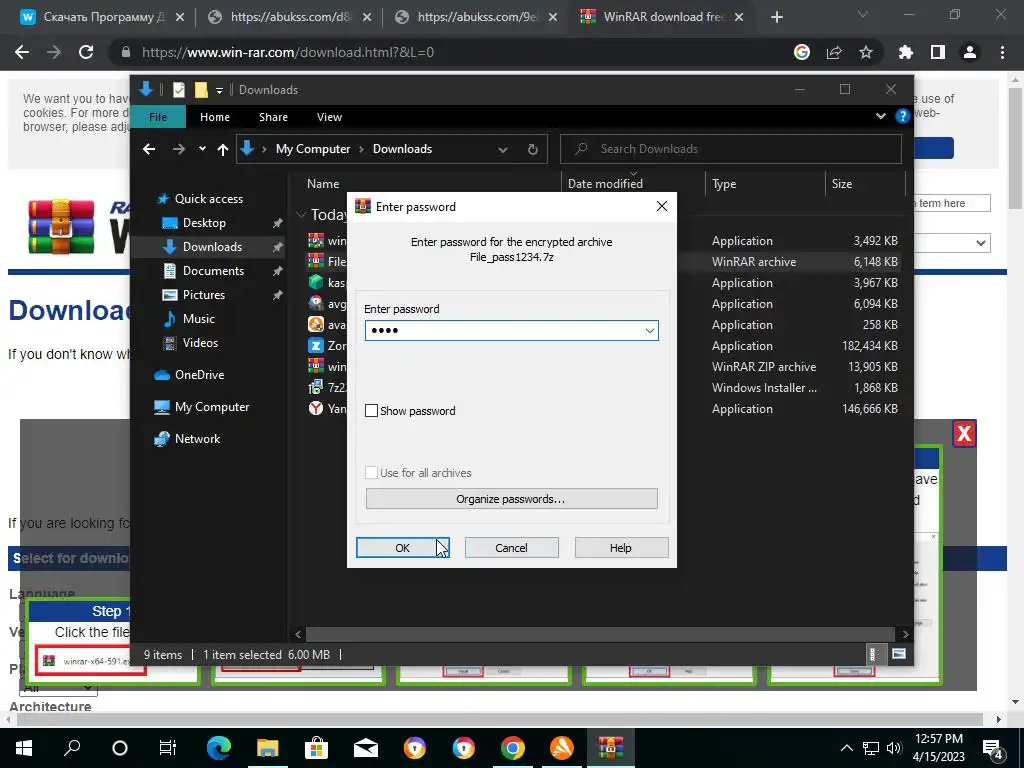Select Quick access in the navigation pane

208,199
